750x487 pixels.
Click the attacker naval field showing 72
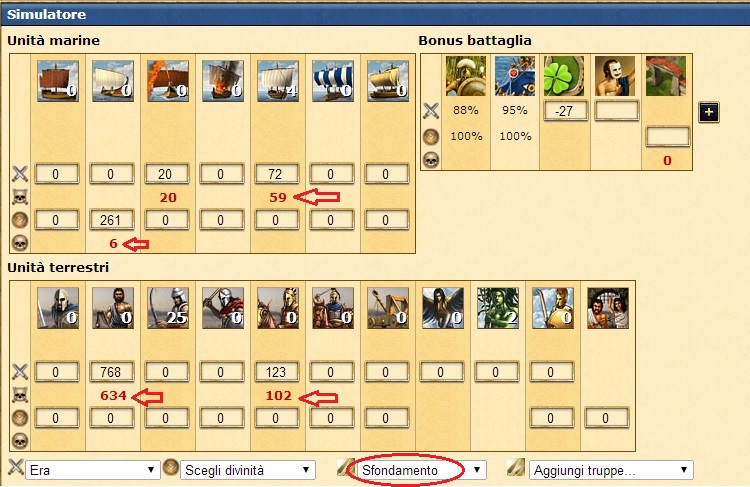coord(277,174)
